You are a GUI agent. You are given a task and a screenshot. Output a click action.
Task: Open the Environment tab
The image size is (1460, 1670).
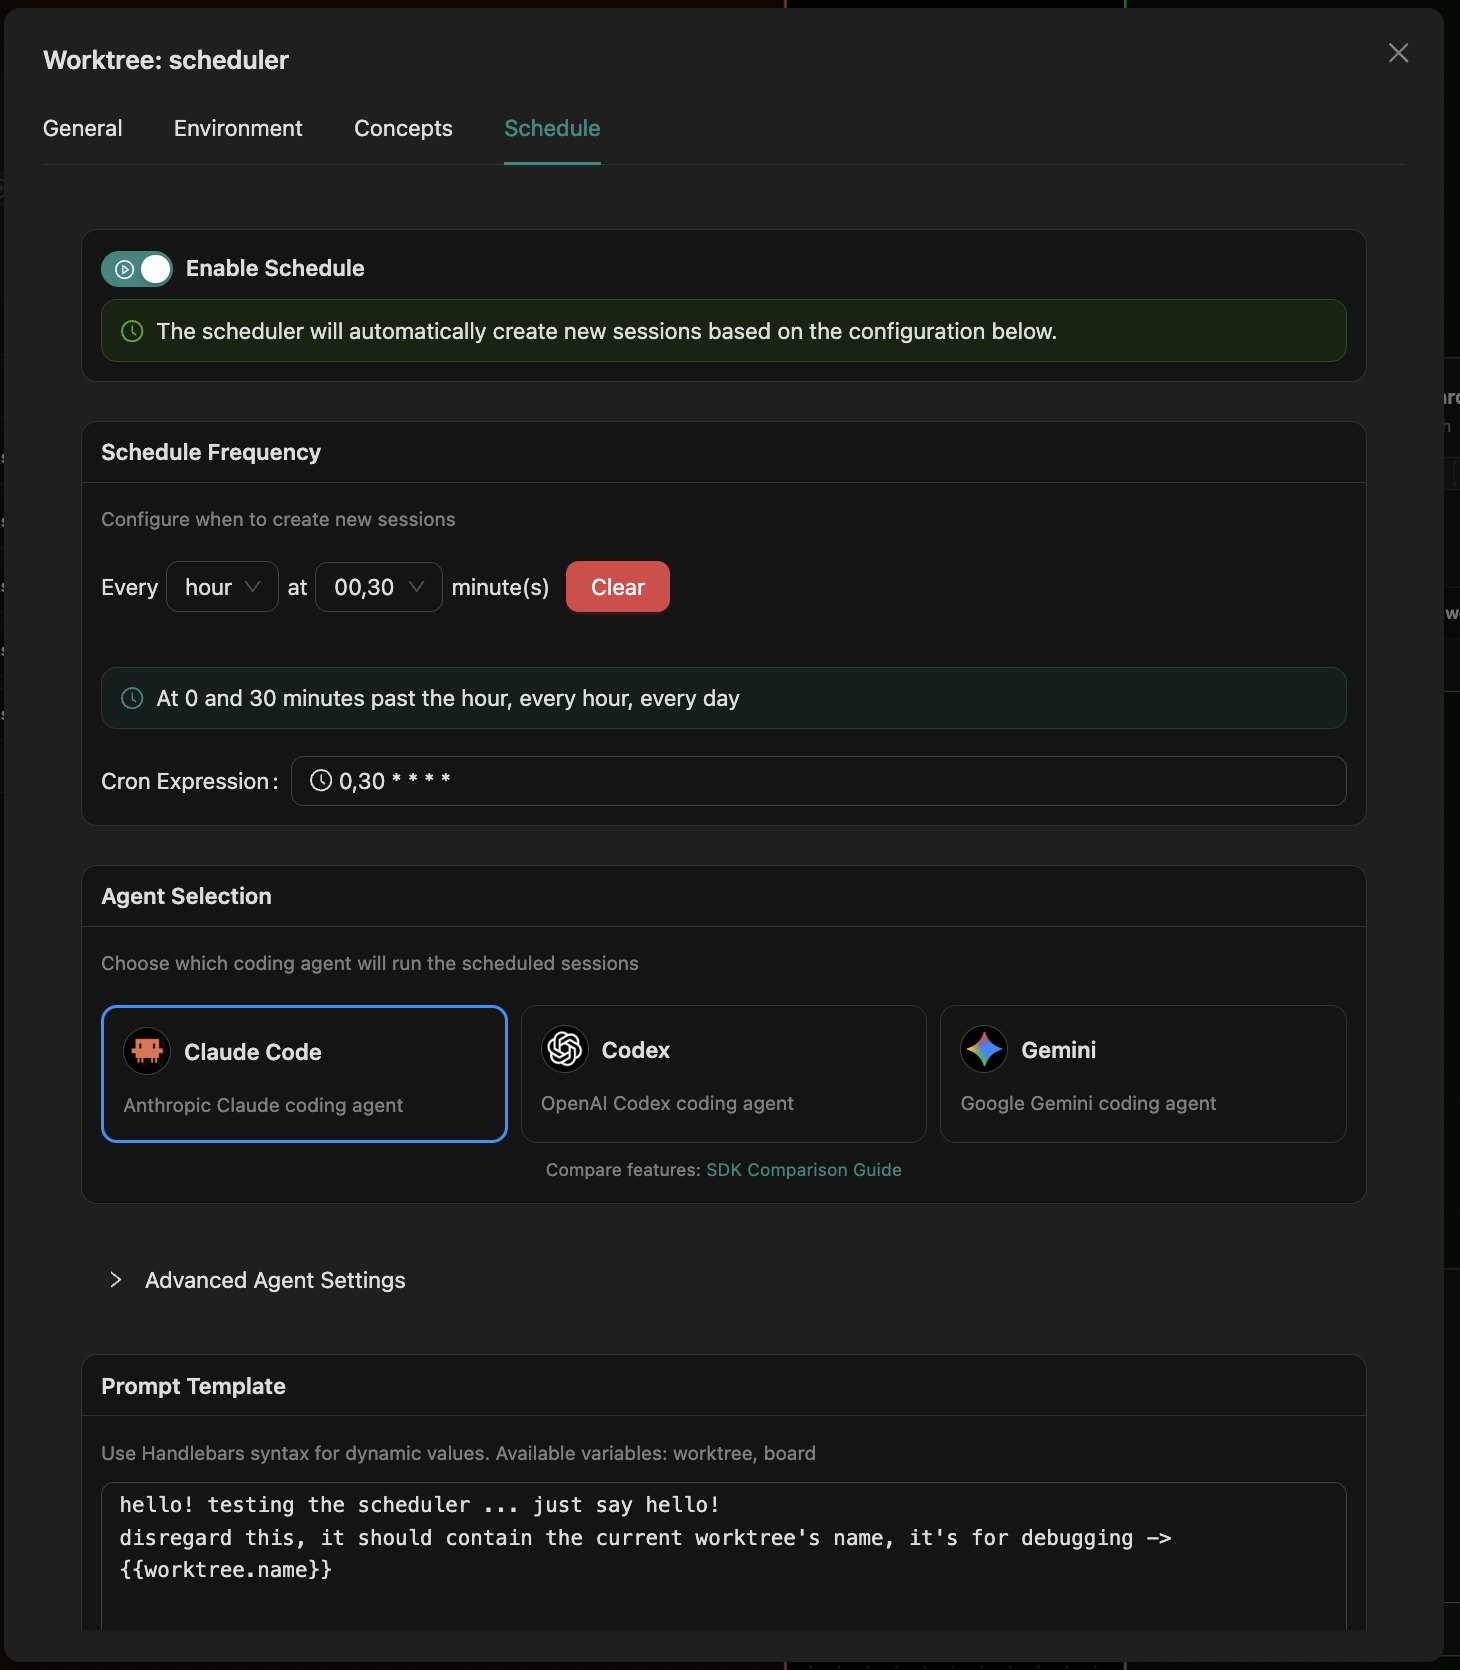238,128
